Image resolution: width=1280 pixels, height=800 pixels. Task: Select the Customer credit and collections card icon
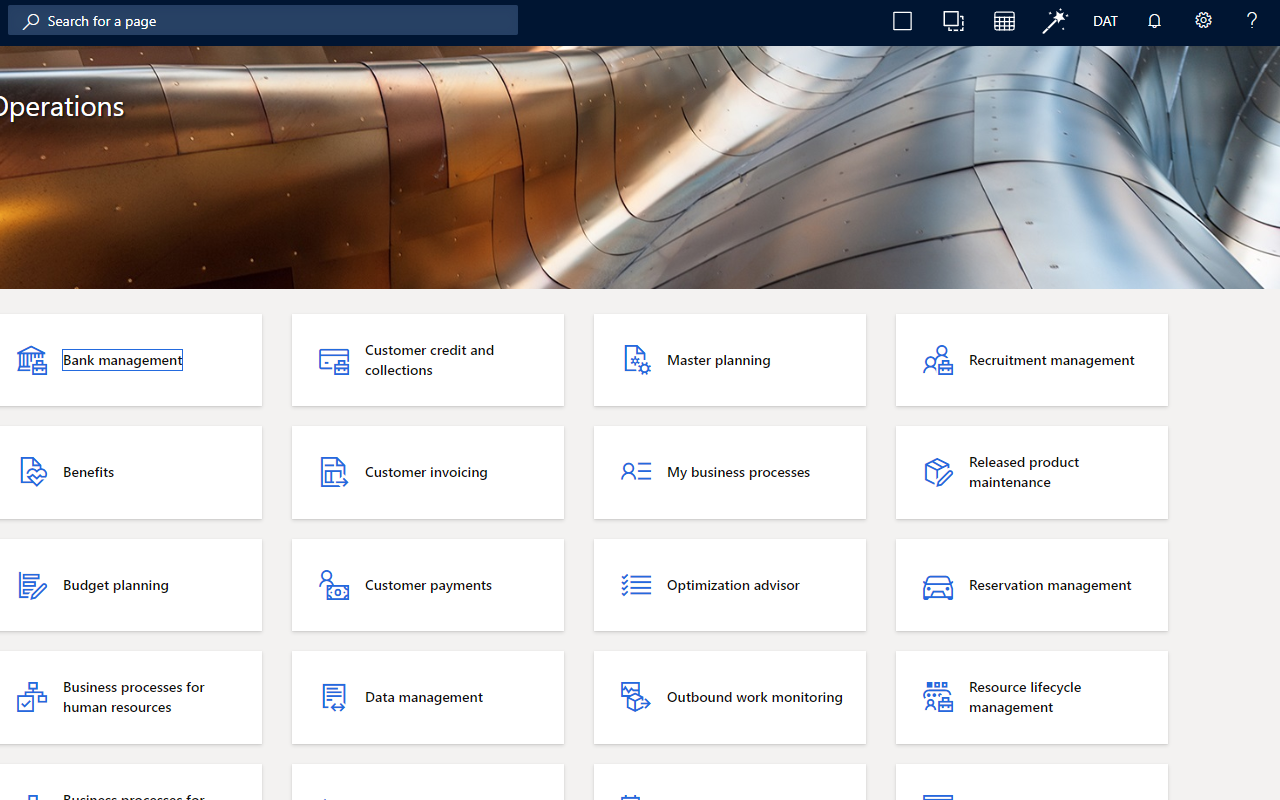334,360
